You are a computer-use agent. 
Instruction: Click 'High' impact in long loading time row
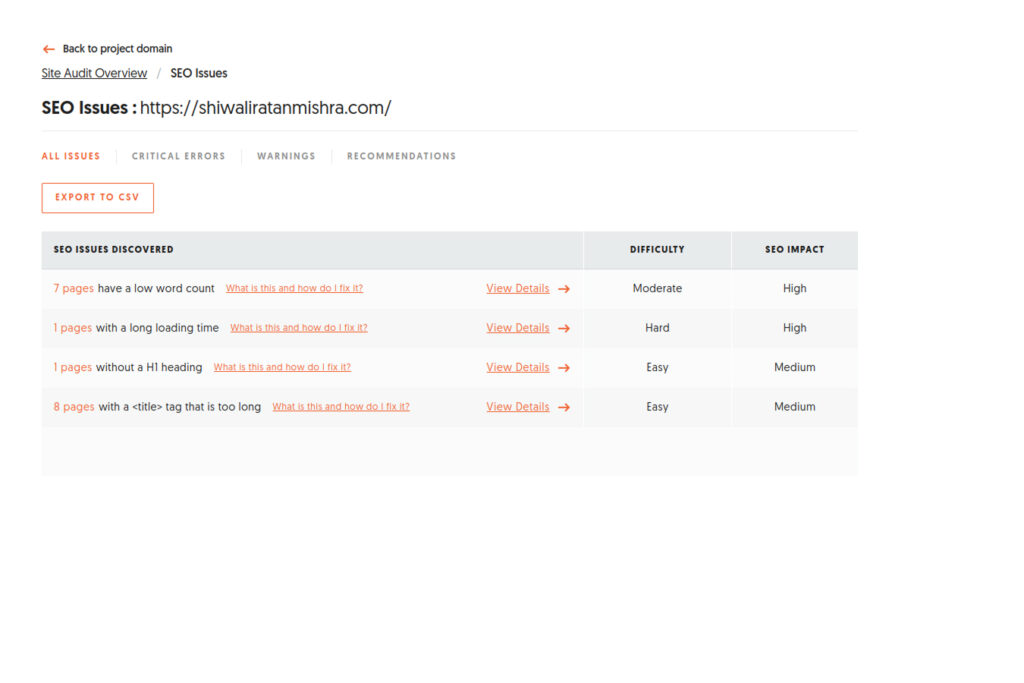795,328
